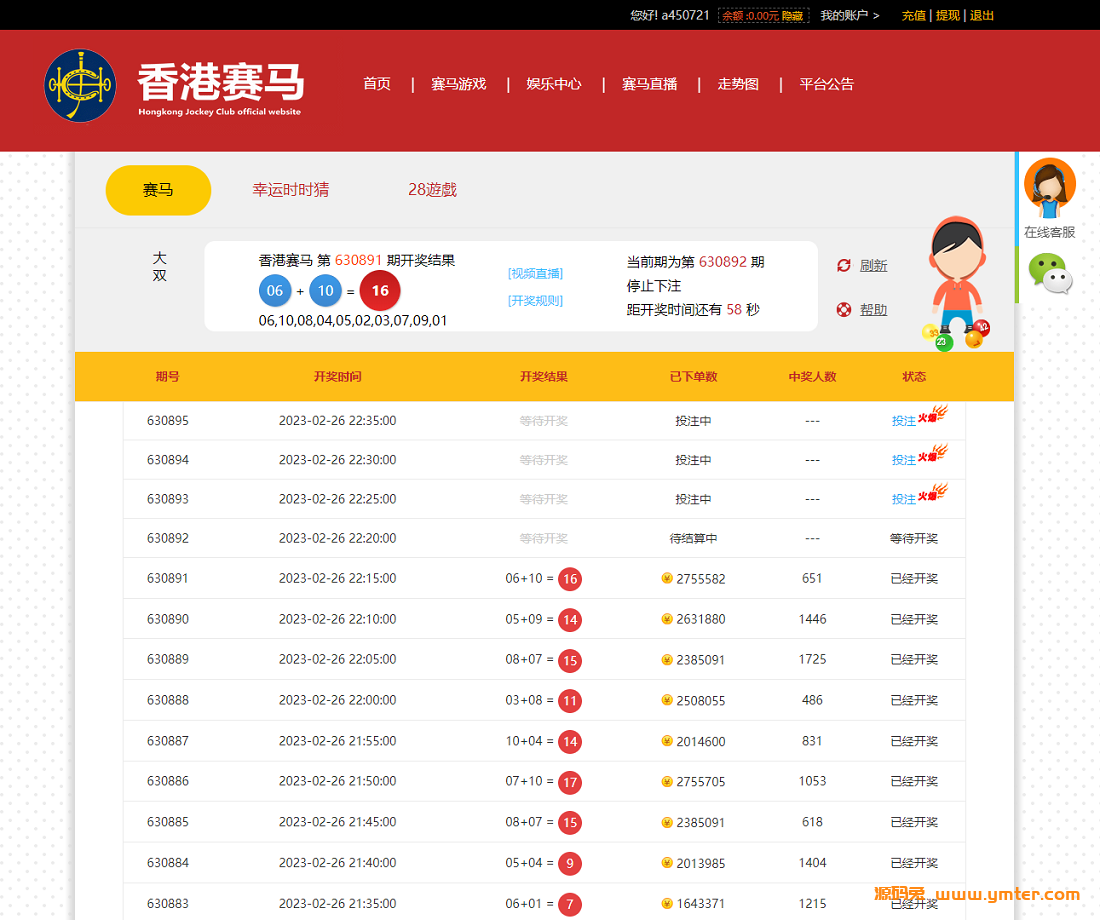Click the 退出 logout link
The image size is (1100, 920).
(982, 15)
